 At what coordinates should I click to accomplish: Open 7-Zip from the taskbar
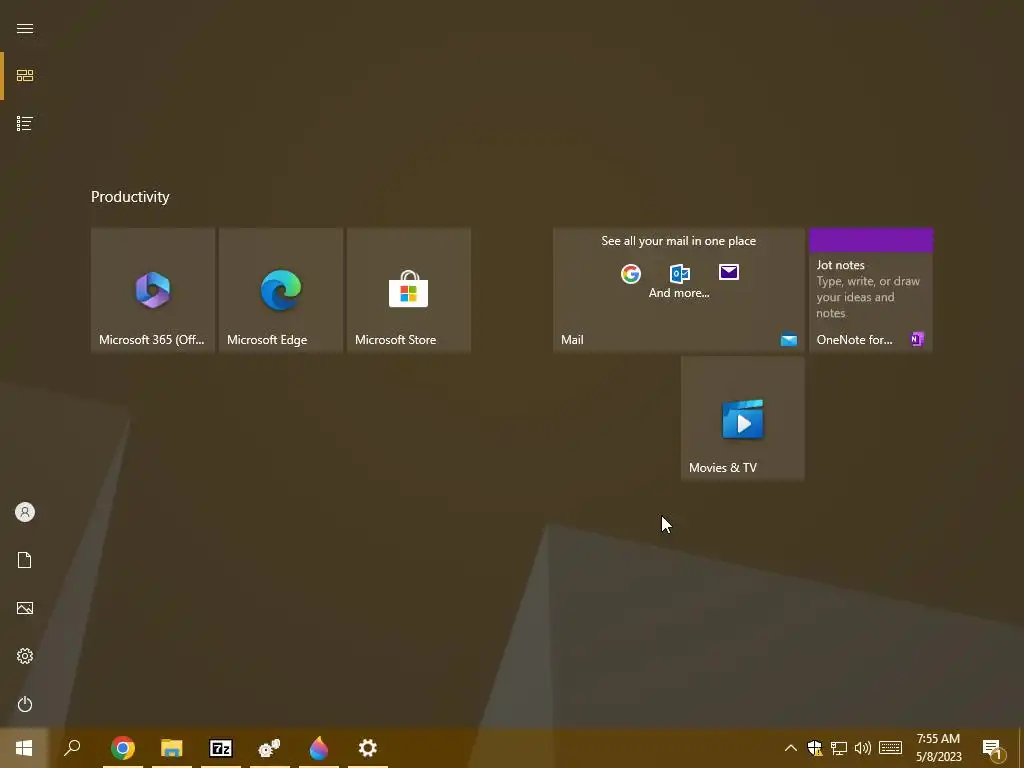point(221,748)
